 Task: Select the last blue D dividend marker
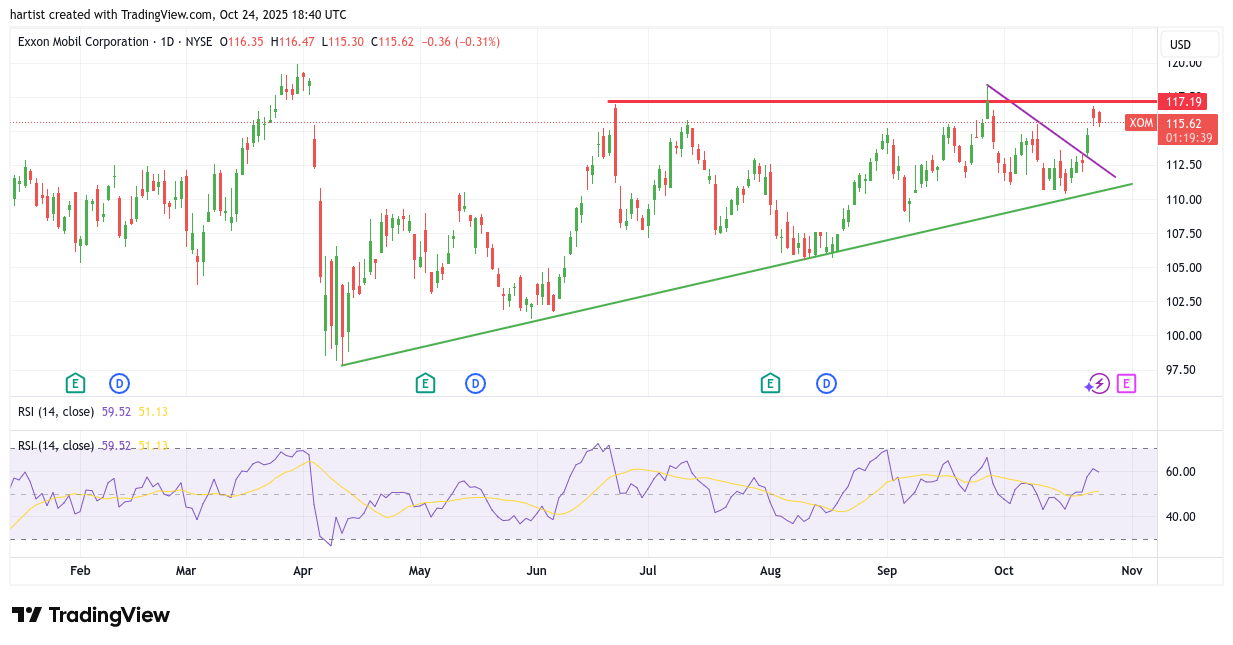(826, 383)
